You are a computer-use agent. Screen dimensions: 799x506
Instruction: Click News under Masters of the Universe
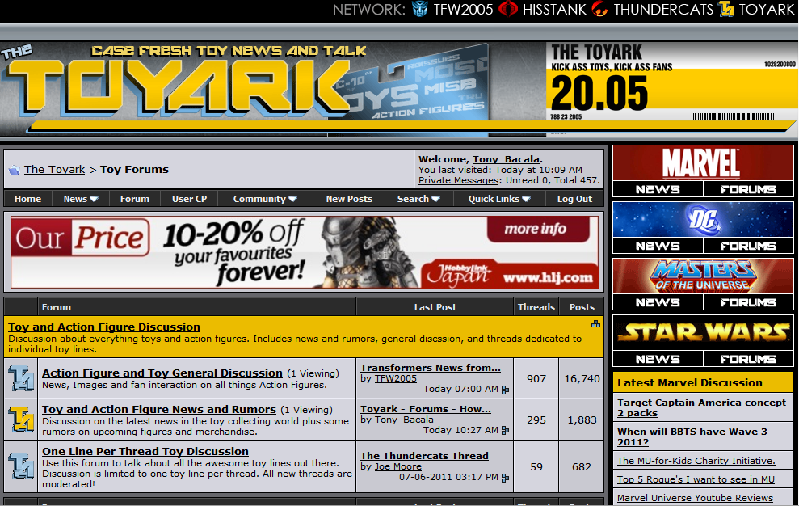coord(657,302)
